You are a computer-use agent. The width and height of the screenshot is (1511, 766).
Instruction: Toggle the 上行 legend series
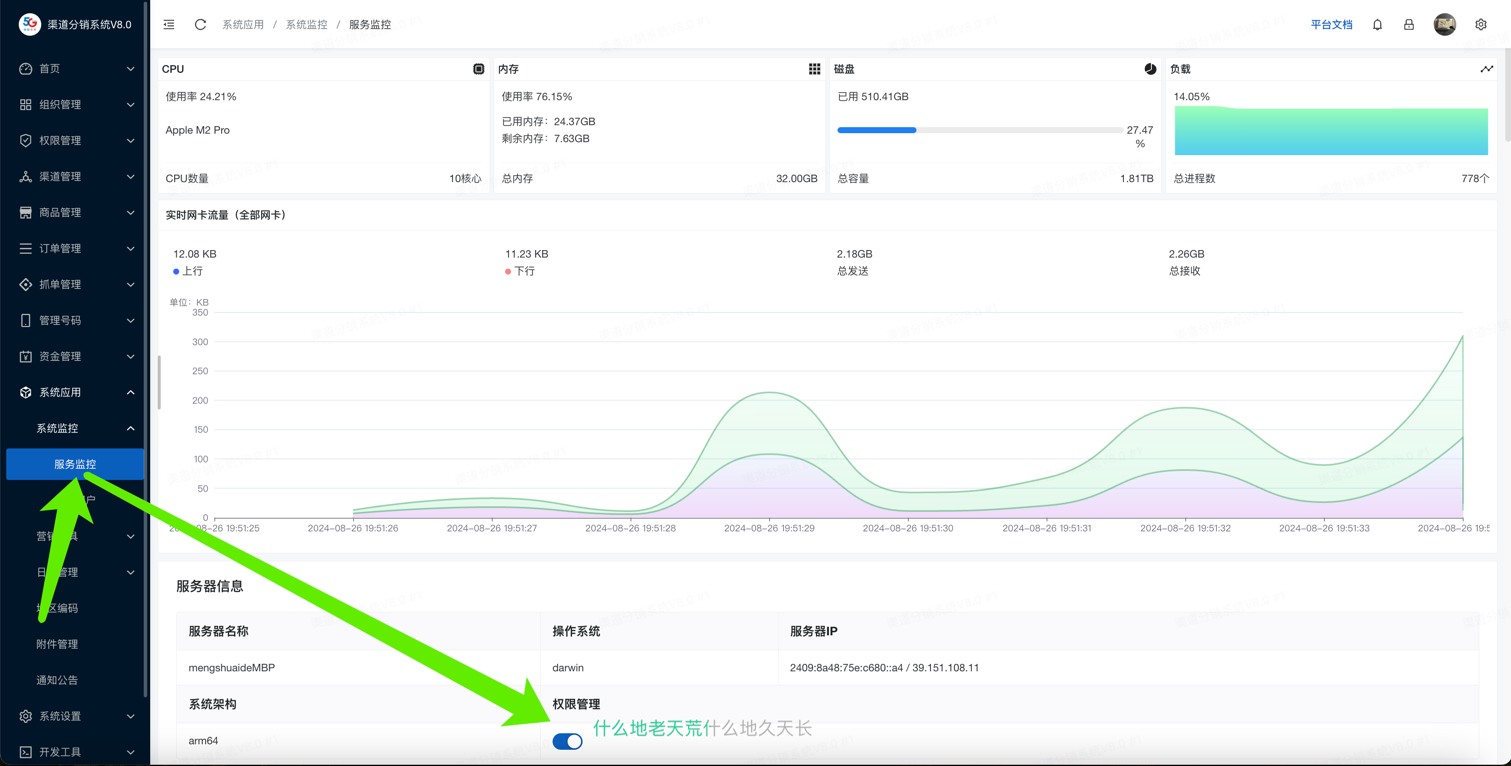pyautogui.click(x=188, y=271)
